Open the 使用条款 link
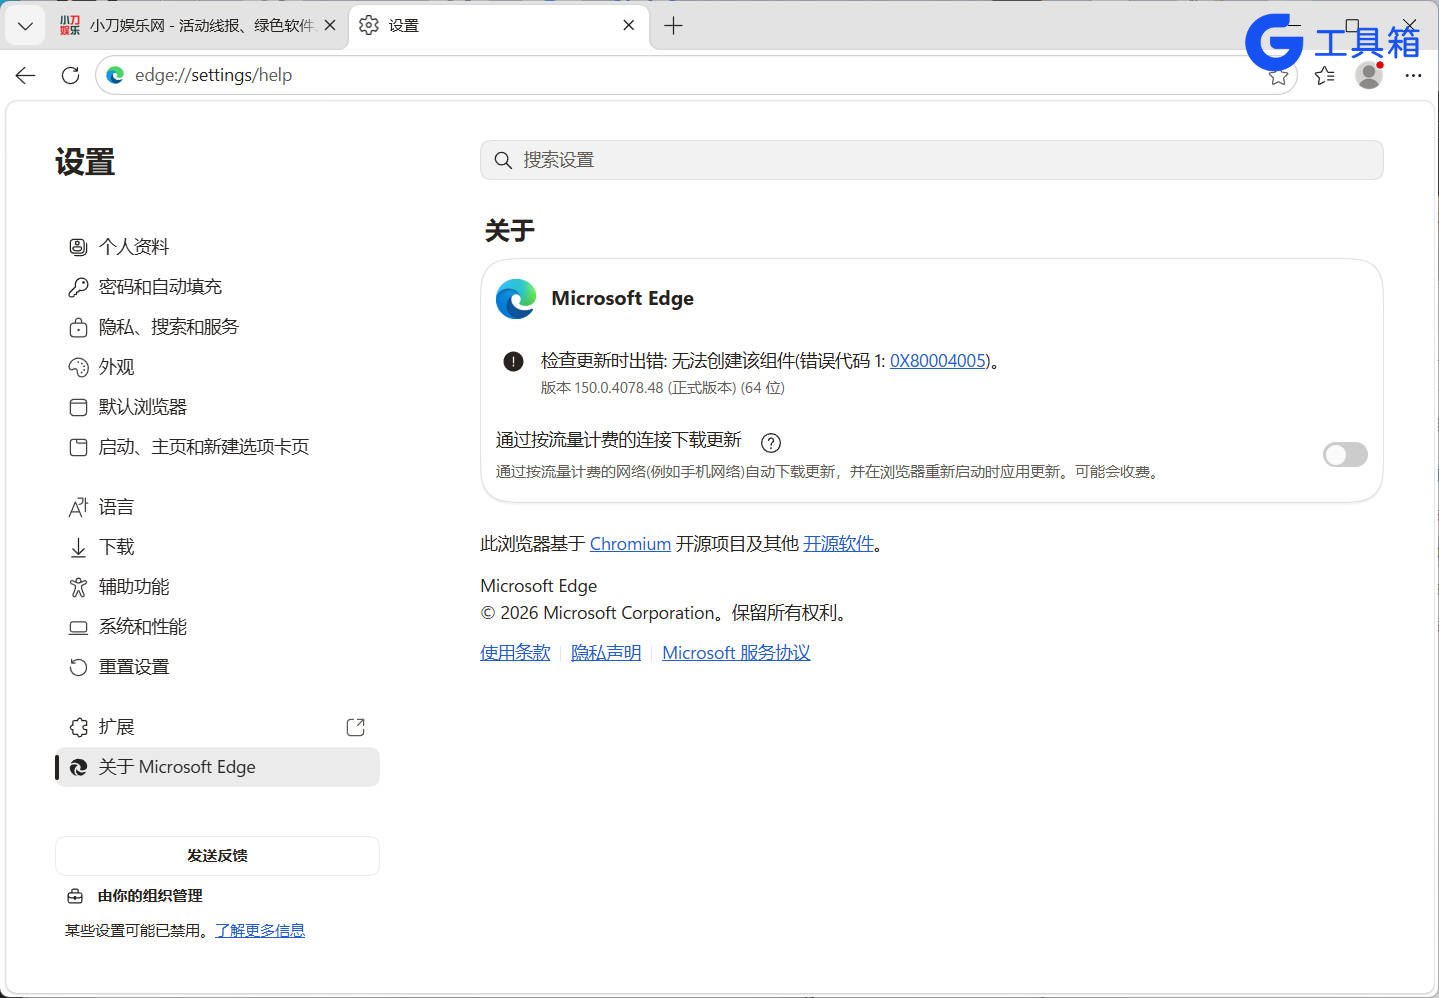Viewport: 1439px width, 998px height. pyautogui.click(x=515, y=653)
